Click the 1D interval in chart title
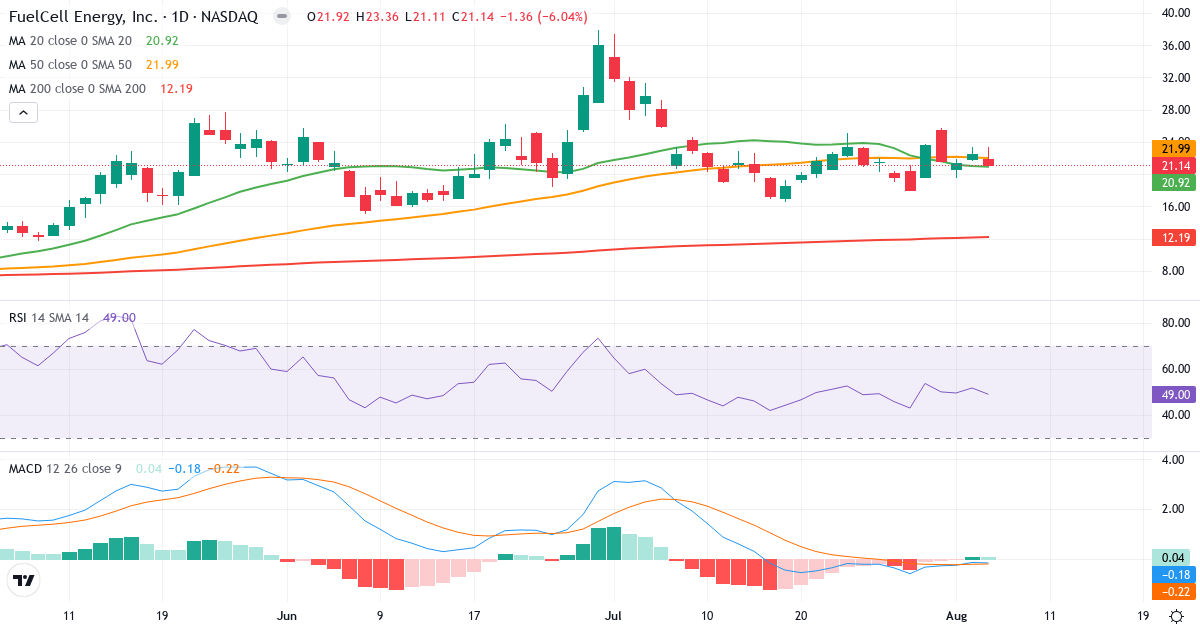The width and height of the screenshot is (1200, 630). (x=179, y=17)
